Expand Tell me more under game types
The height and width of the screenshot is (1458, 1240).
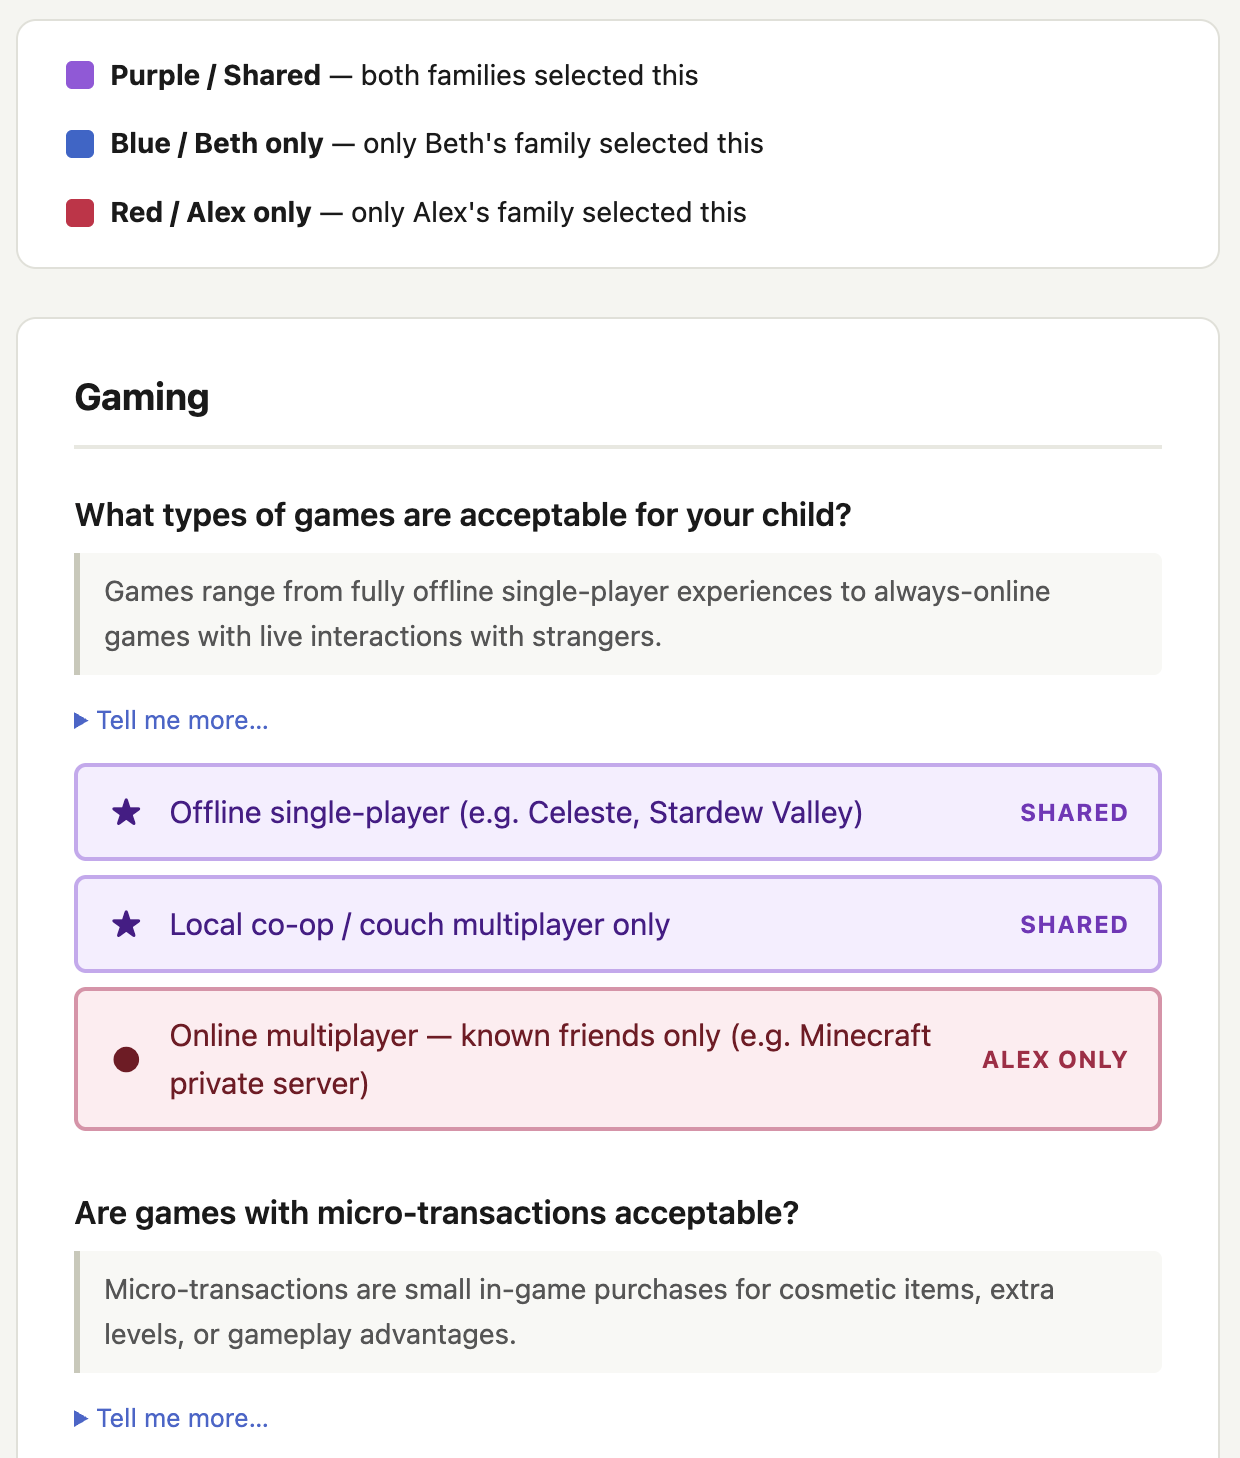[x=172, y=720]
